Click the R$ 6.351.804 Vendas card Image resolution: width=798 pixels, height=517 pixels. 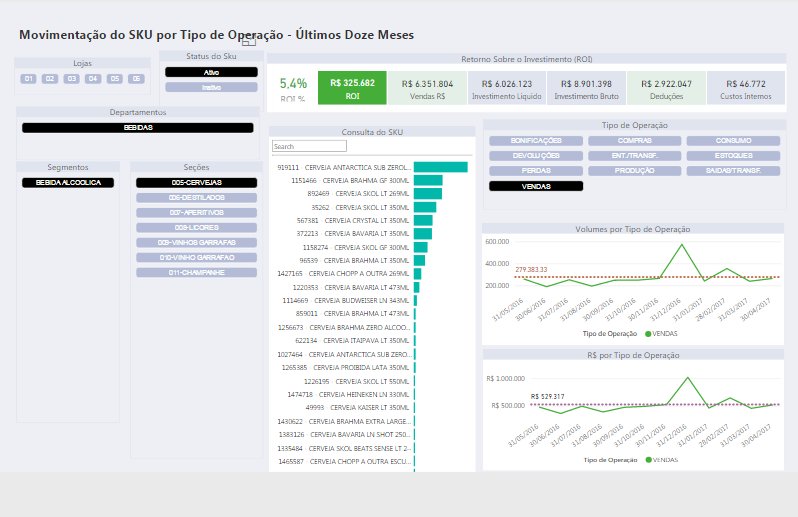(x=427, y=88)
